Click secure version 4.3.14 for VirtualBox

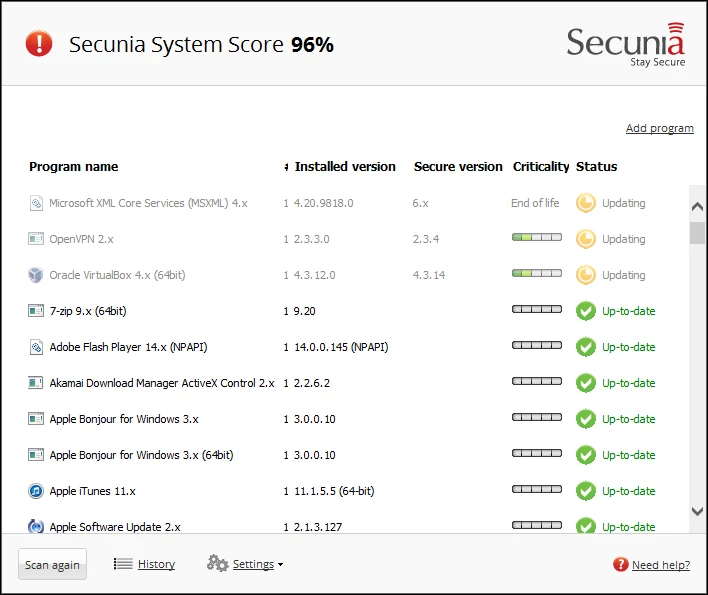429,275
